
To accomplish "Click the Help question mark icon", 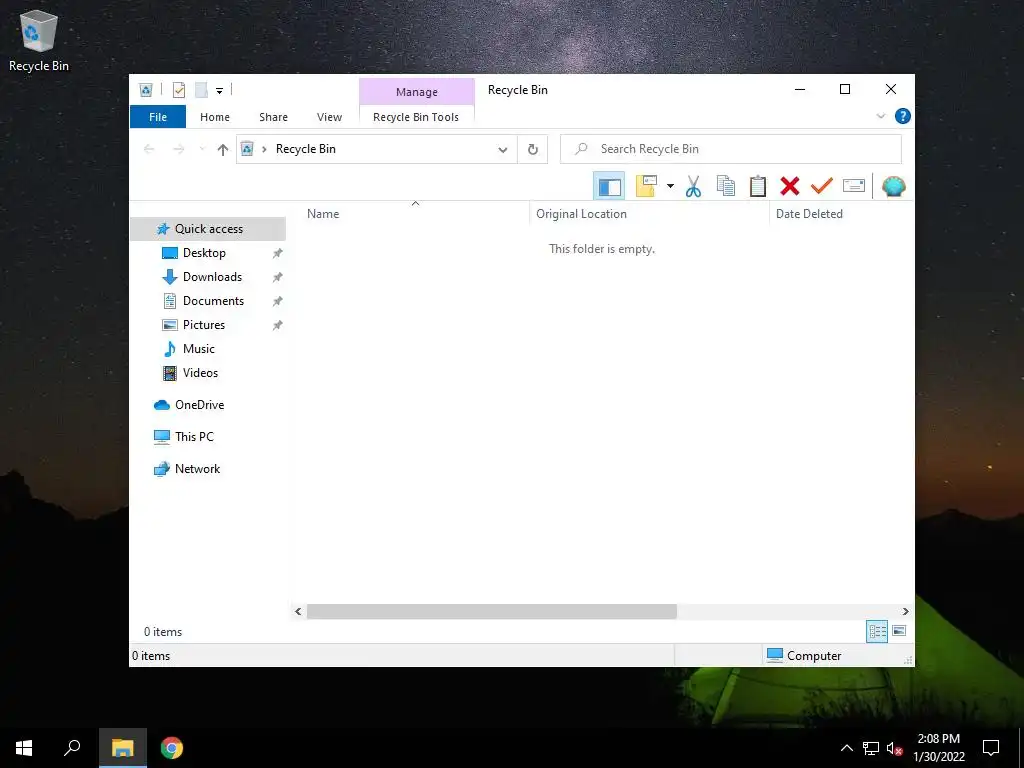I will pos(903,116).
